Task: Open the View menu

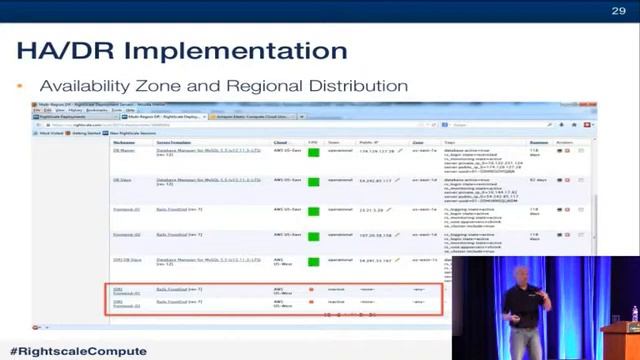Action: (x=60, y=110)
